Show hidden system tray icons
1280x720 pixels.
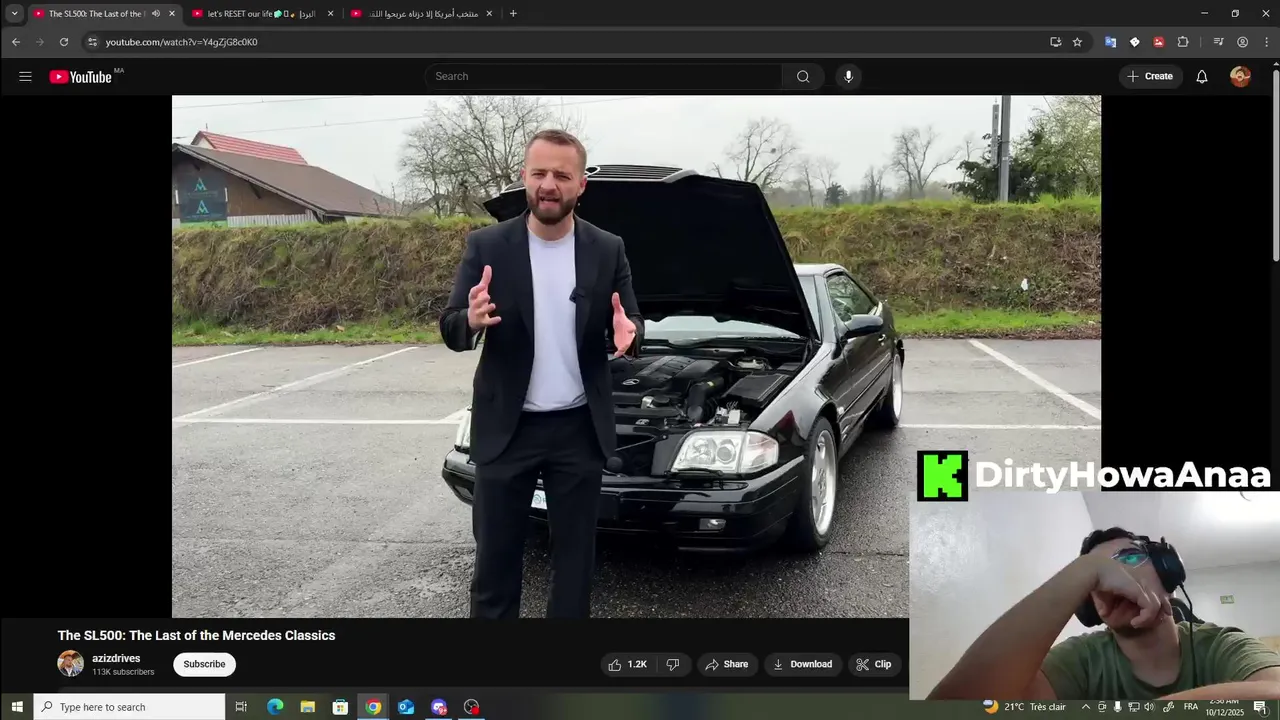pyautogui.click(x=1086, y=707)
